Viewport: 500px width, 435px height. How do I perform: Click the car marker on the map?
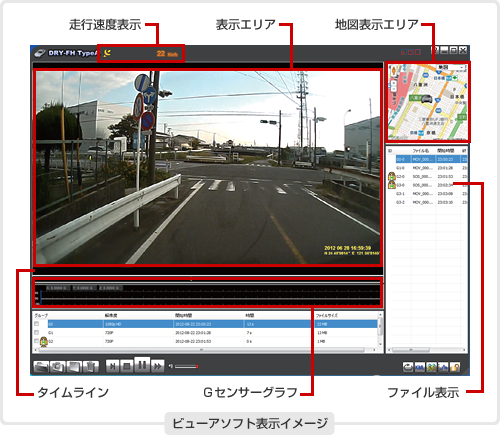[x=426, y=99]
